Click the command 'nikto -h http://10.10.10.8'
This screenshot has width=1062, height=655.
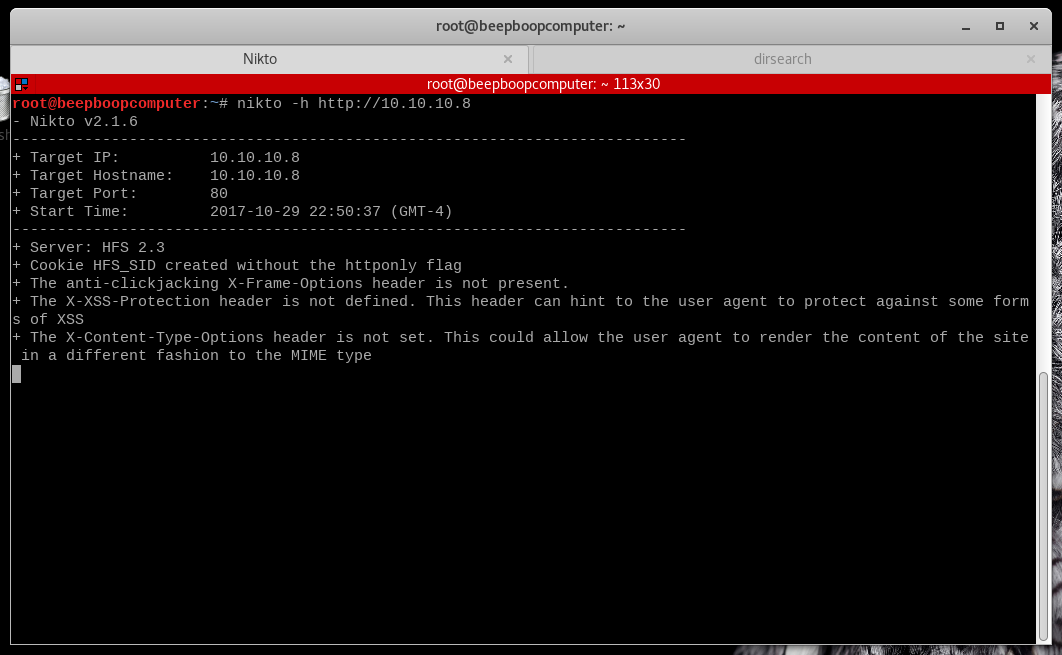tap(354, 104)
